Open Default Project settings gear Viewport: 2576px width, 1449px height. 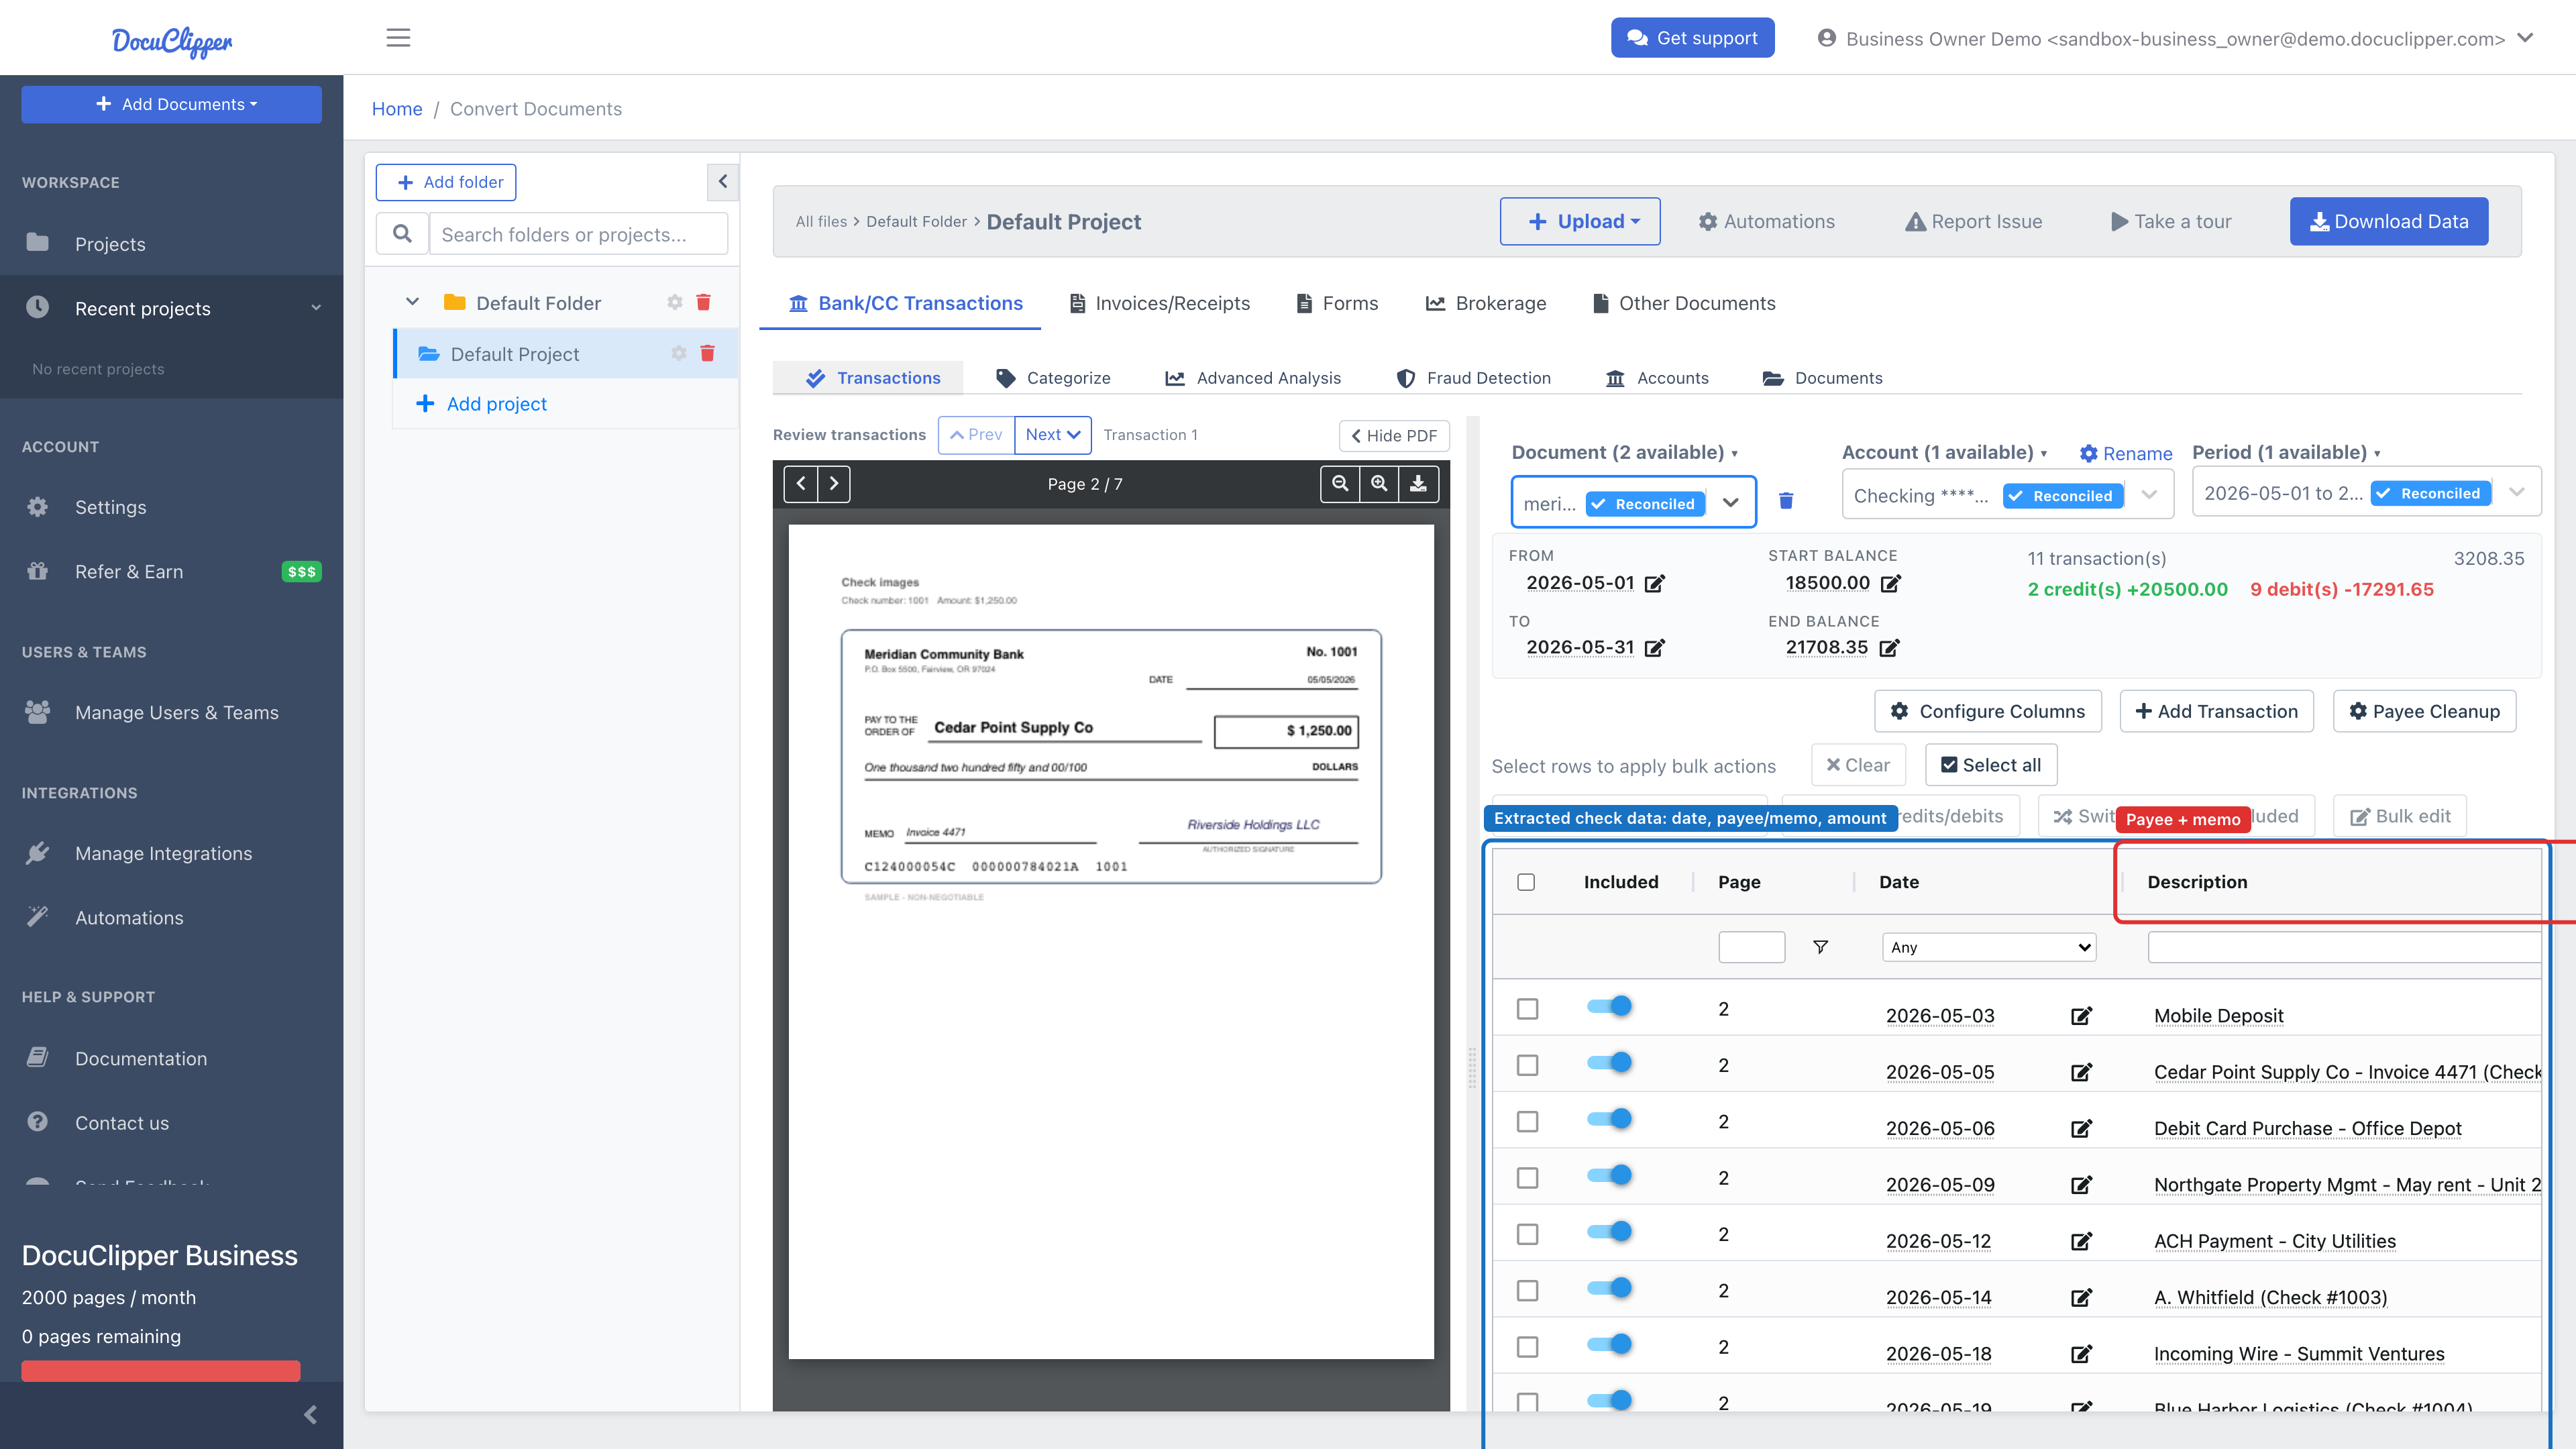(x=679, y=353)
